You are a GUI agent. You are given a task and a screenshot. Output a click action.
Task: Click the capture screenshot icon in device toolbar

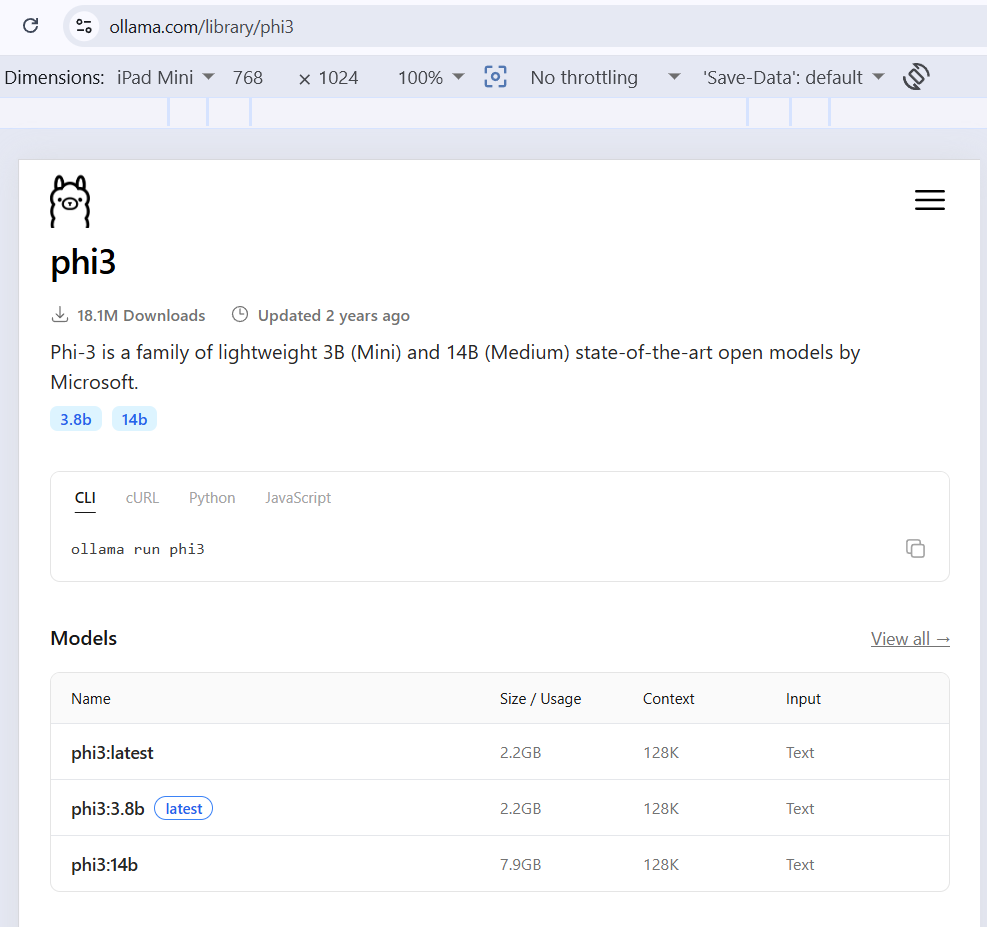[495, 77]
